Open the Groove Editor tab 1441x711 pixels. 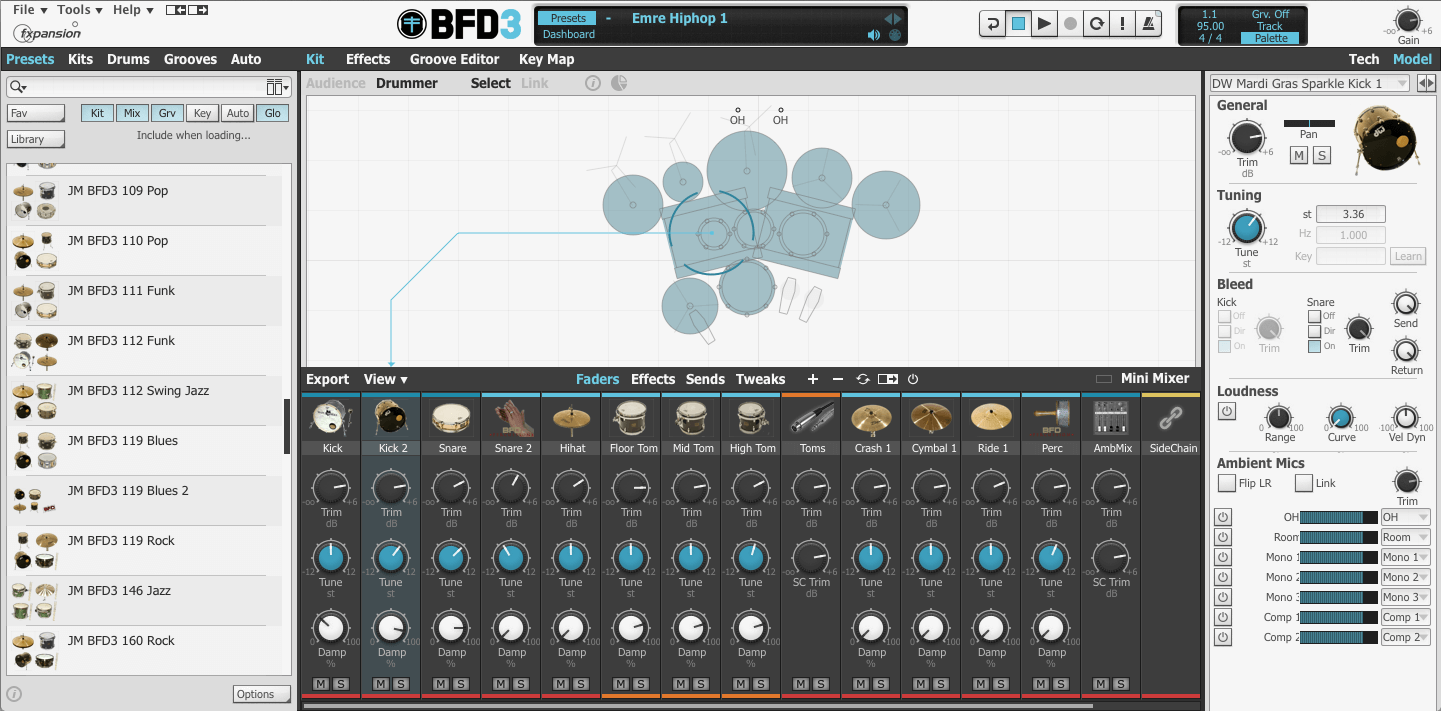tap(455, 59)
